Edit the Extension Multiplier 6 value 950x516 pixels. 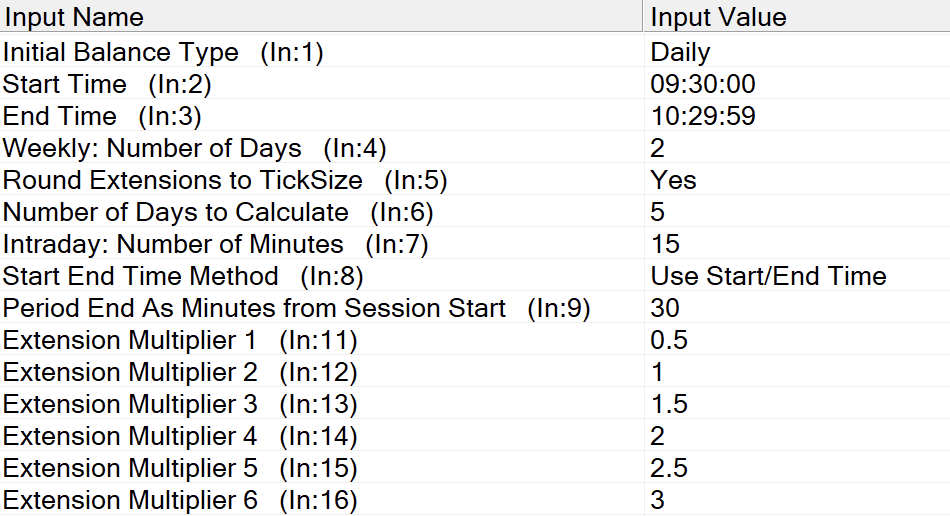click(x=658, y=500)
